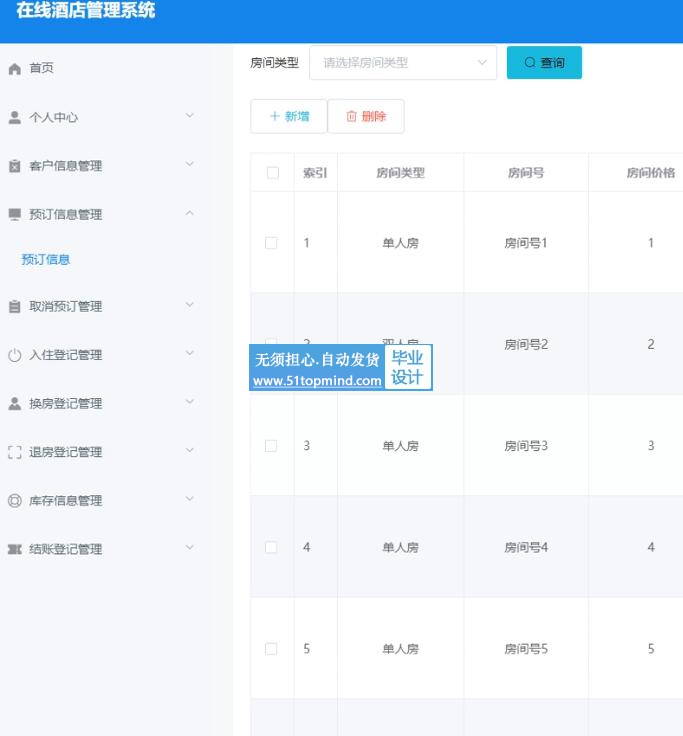Image resolution: width=683 pixels, height=736 pixels.
Task: Collapse the 预订信息管理 menu chevron
Action: (190, 214)
